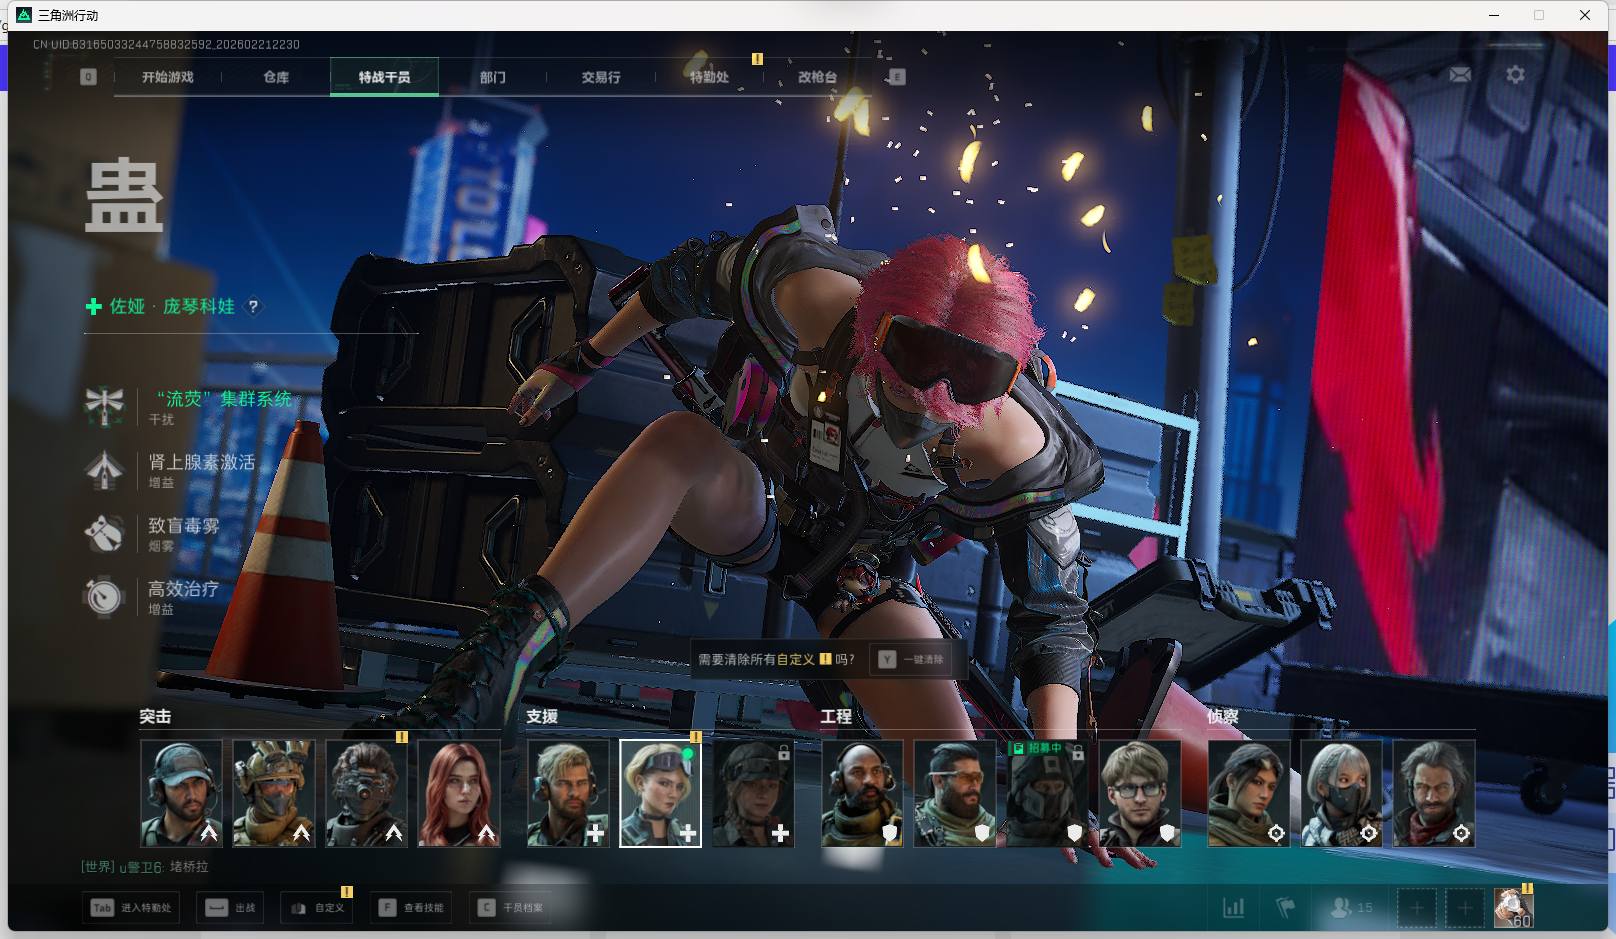The width and height of the screenshot is (1616, 939).
Task: Select the 致盲毒雾 smoke skill icon
Action: point(104,533)
